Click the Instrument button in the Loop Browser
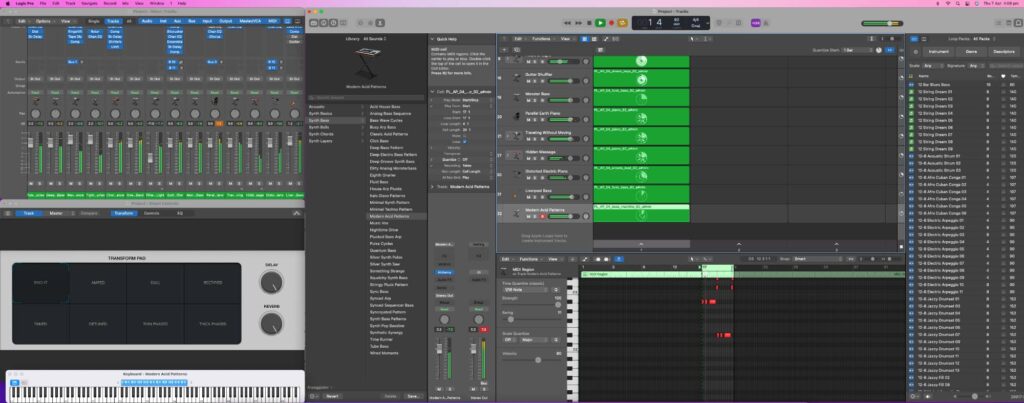The height and width of the screenshot is (403, 1024). (938, 52)
